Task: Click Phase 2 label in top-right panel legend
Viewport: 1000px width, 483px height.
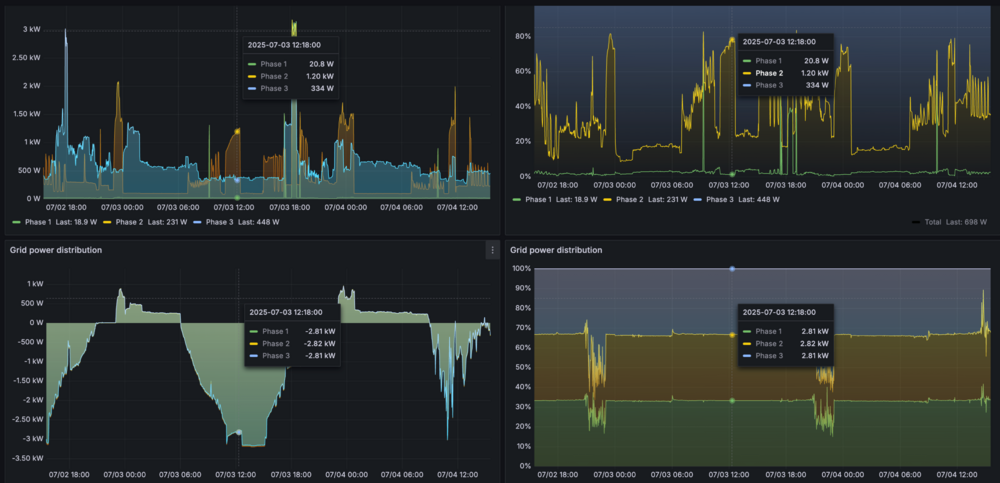Action: pos(629,200)
